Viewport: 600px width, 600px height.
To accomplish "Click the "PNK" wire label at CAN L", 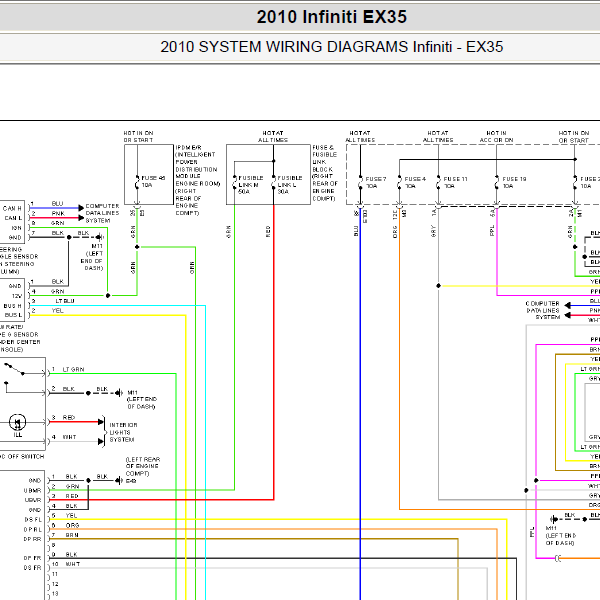I will click(58, 214).
